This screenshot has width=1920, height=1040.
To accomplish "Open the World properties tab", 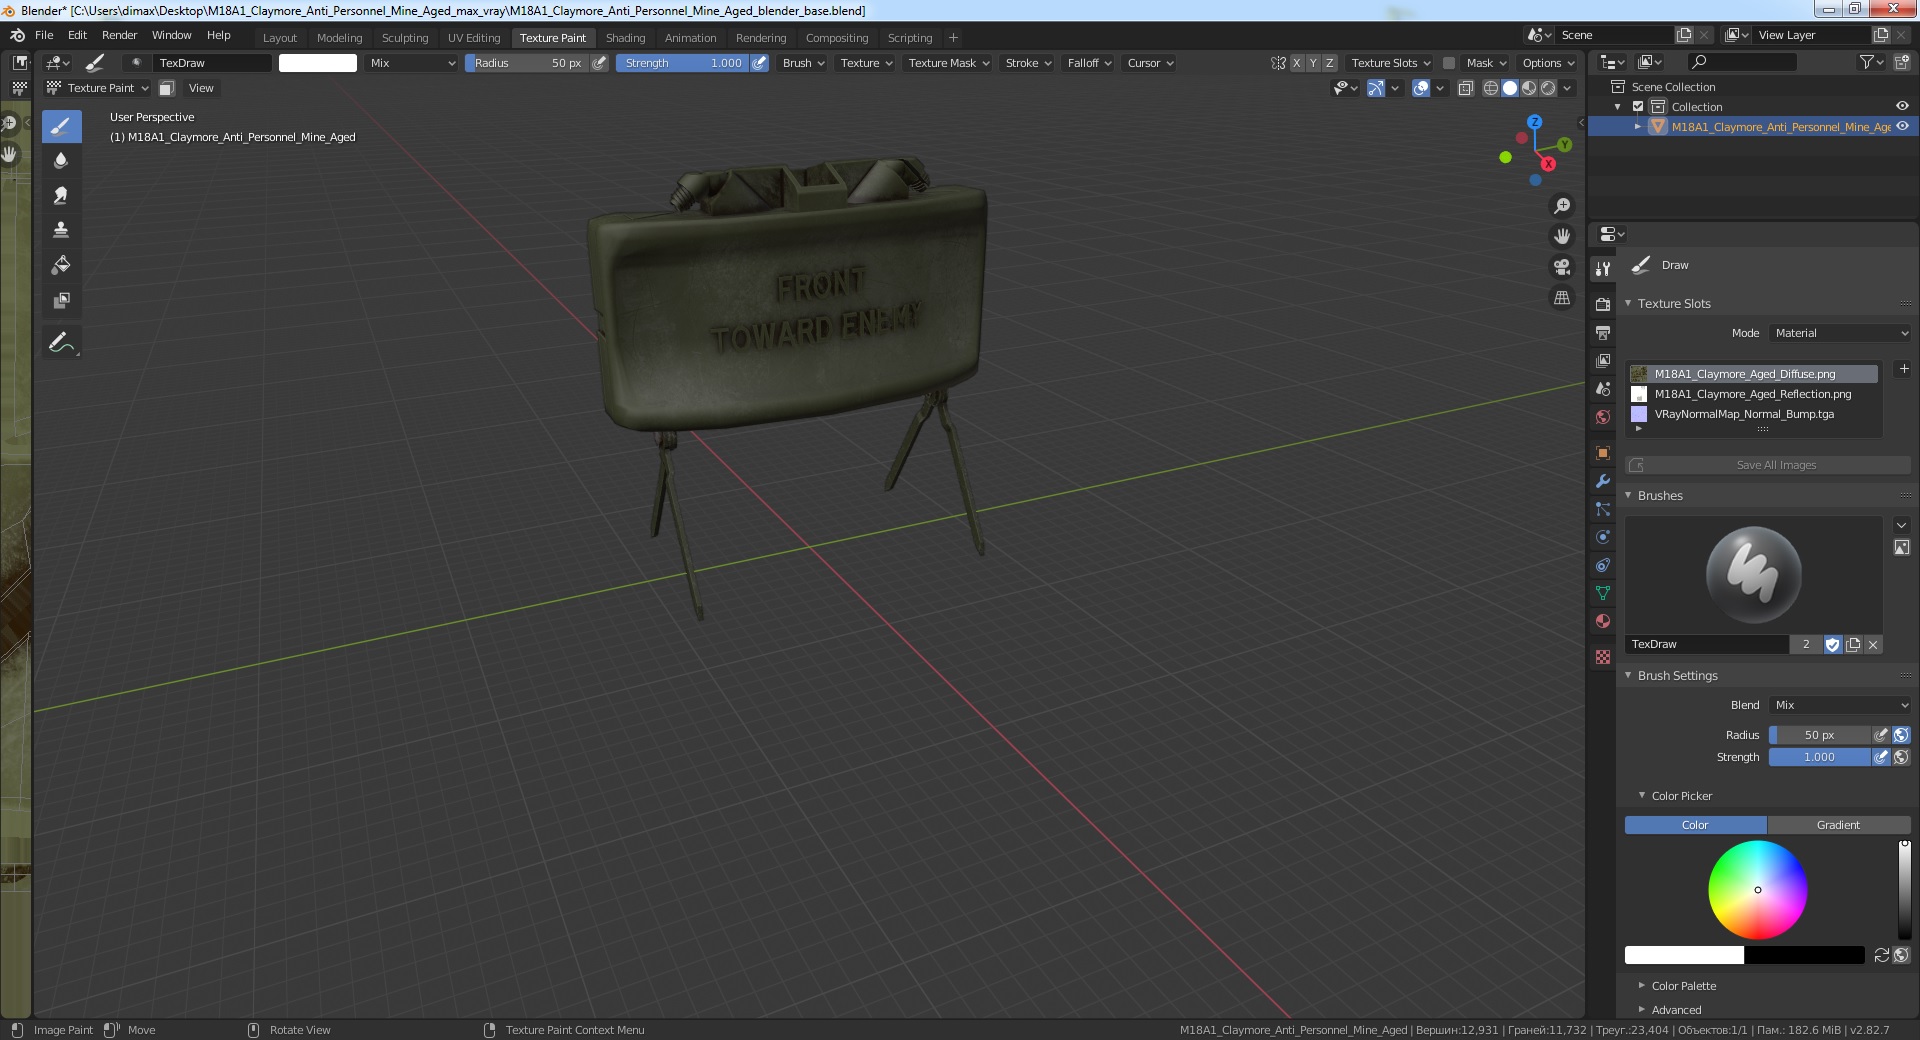I will tap(1603, 416).
